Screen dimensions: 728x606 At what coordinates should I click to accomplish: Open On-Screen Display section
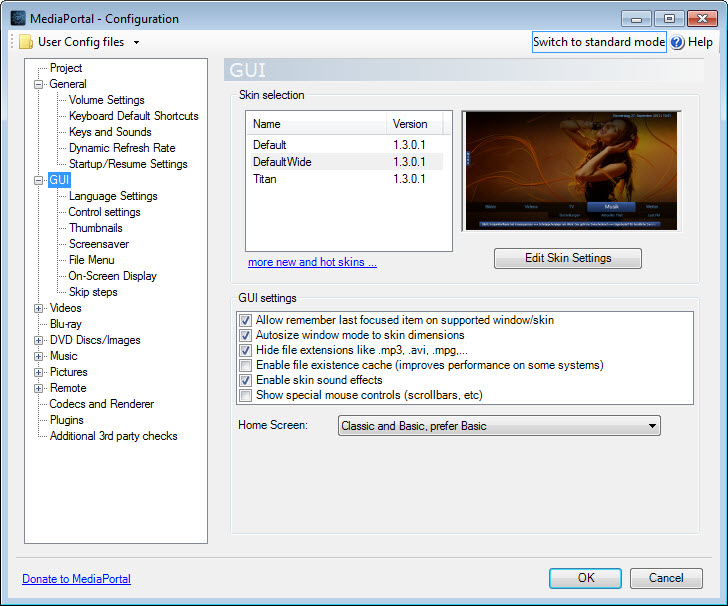113,276
